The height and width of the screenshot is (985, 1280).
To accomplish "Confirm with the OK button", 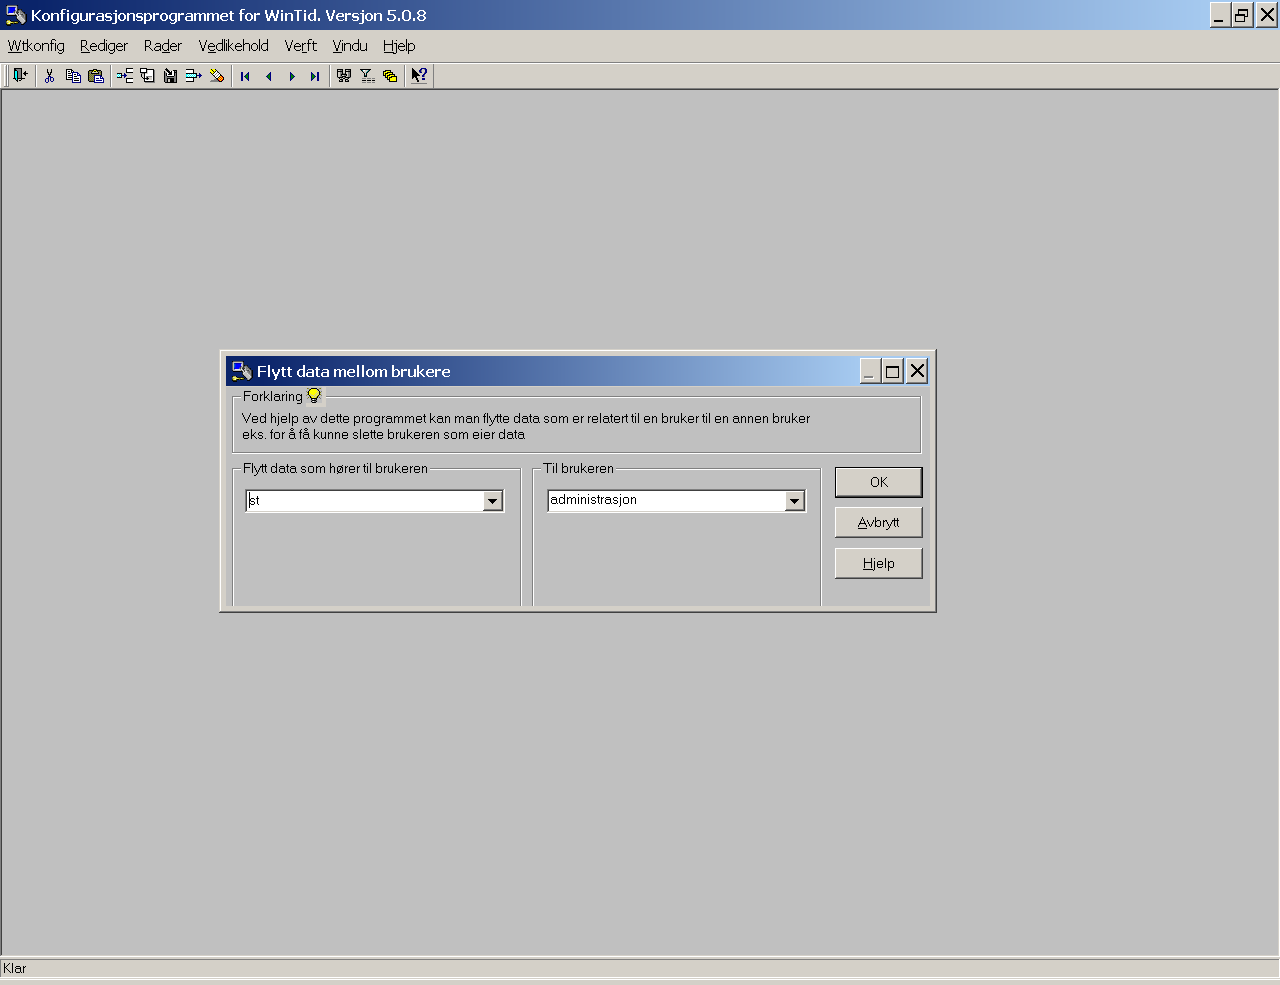I will point(878,482).
